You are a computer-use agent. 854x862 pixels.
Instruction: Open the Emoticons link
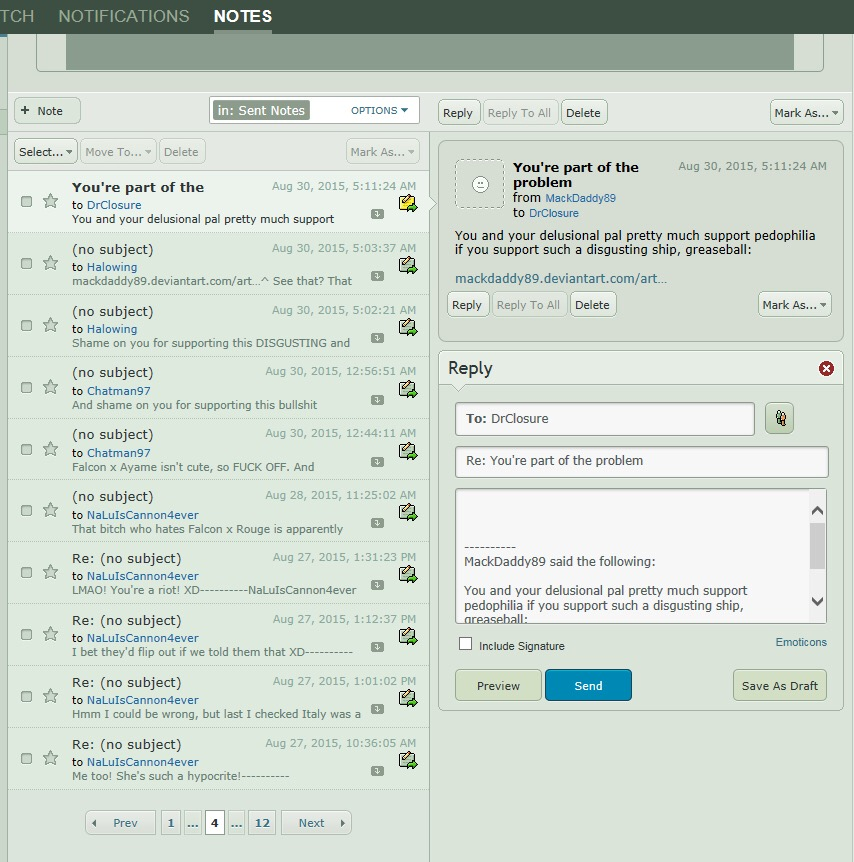[x=801, y=642]
